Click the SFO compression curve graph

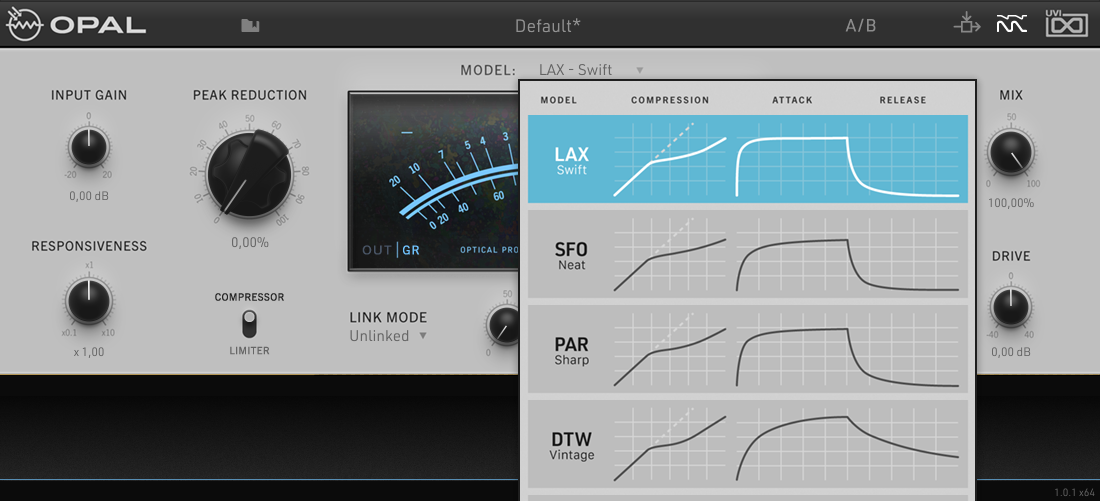tap(670, 254)
